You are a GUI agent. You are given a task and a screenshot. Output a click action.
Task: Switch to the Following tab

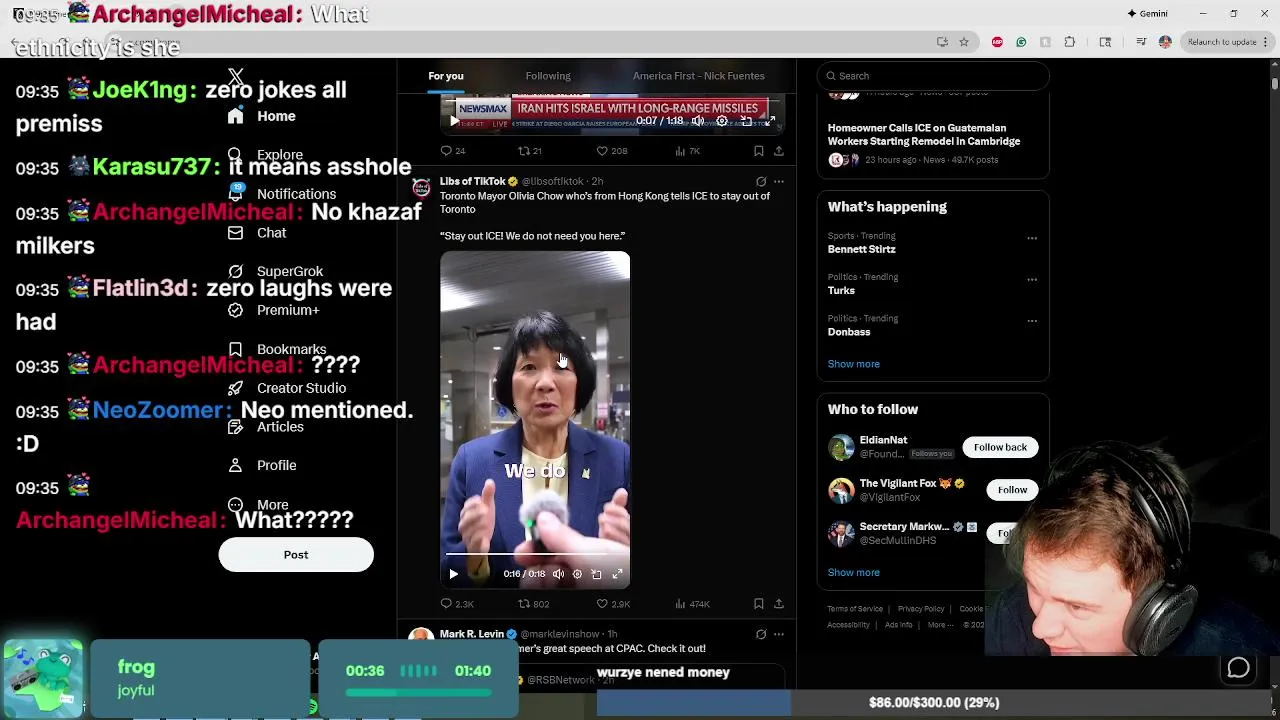pos(548,76)
